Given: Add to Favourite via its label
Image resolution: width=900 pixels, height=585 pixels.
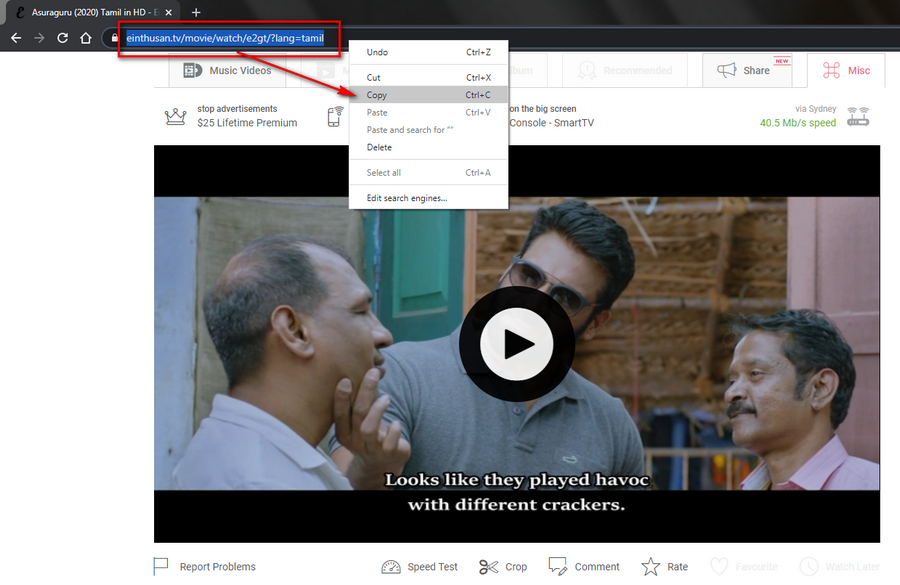Looking at the screenshot, I should (757, 567).
